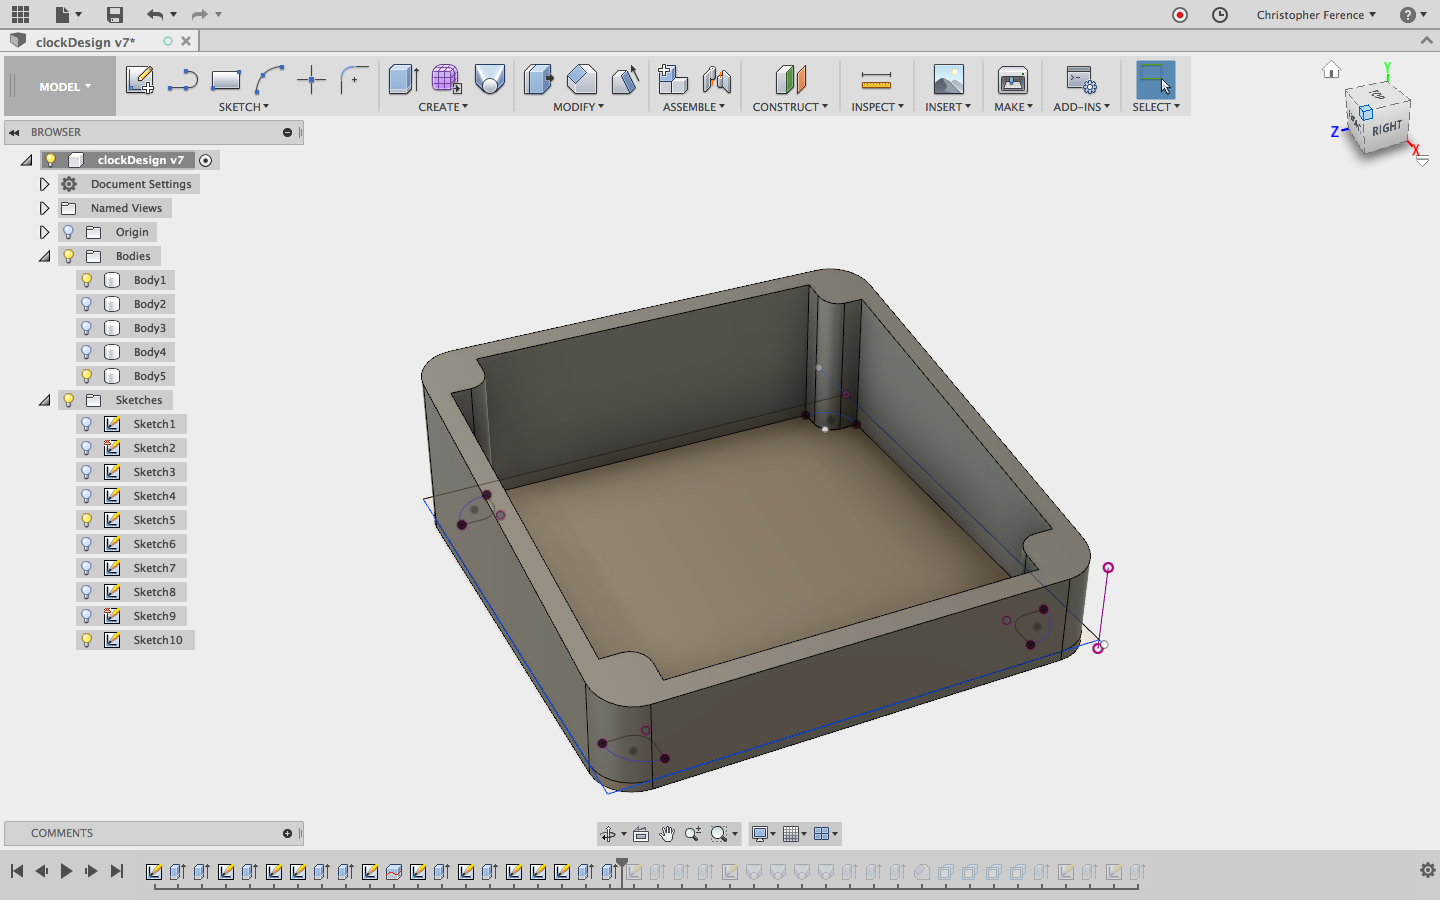The image size is (1440, 900).
Task: Save the document with the floppy icon
Action: [115, 14]
